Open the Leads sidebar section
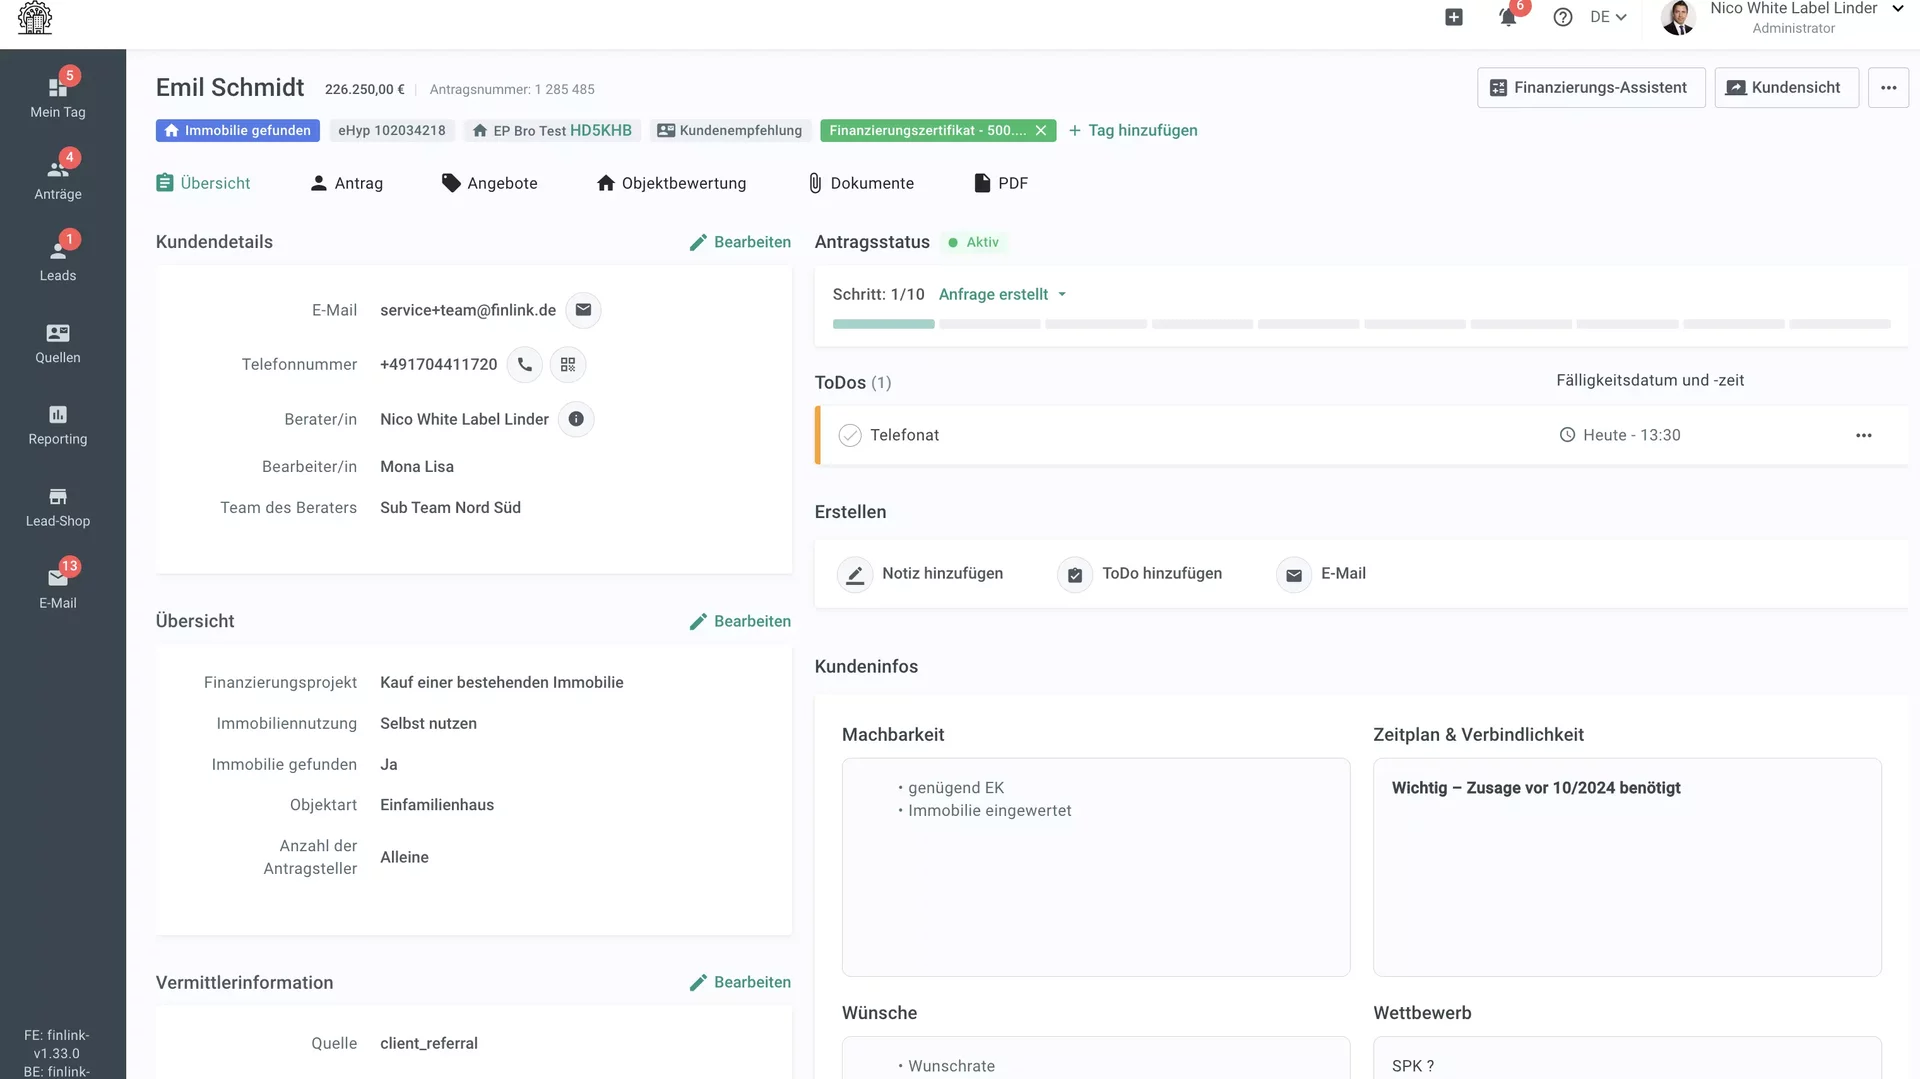The height and width of the screenshot is (1079, 1920). [x=57, y=255]
